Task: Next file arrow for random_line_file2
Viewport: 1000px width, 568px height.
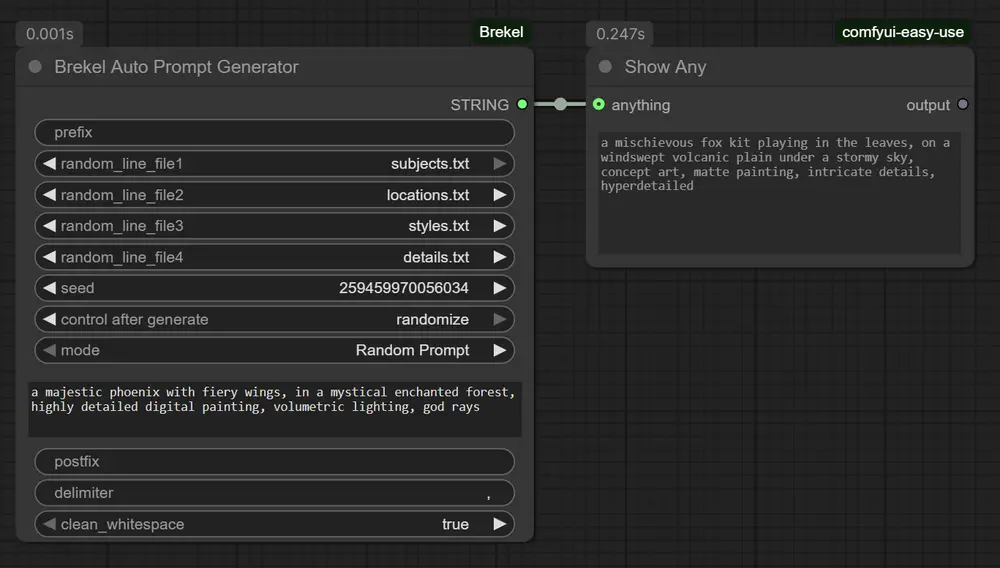Action: pos(500,195)
